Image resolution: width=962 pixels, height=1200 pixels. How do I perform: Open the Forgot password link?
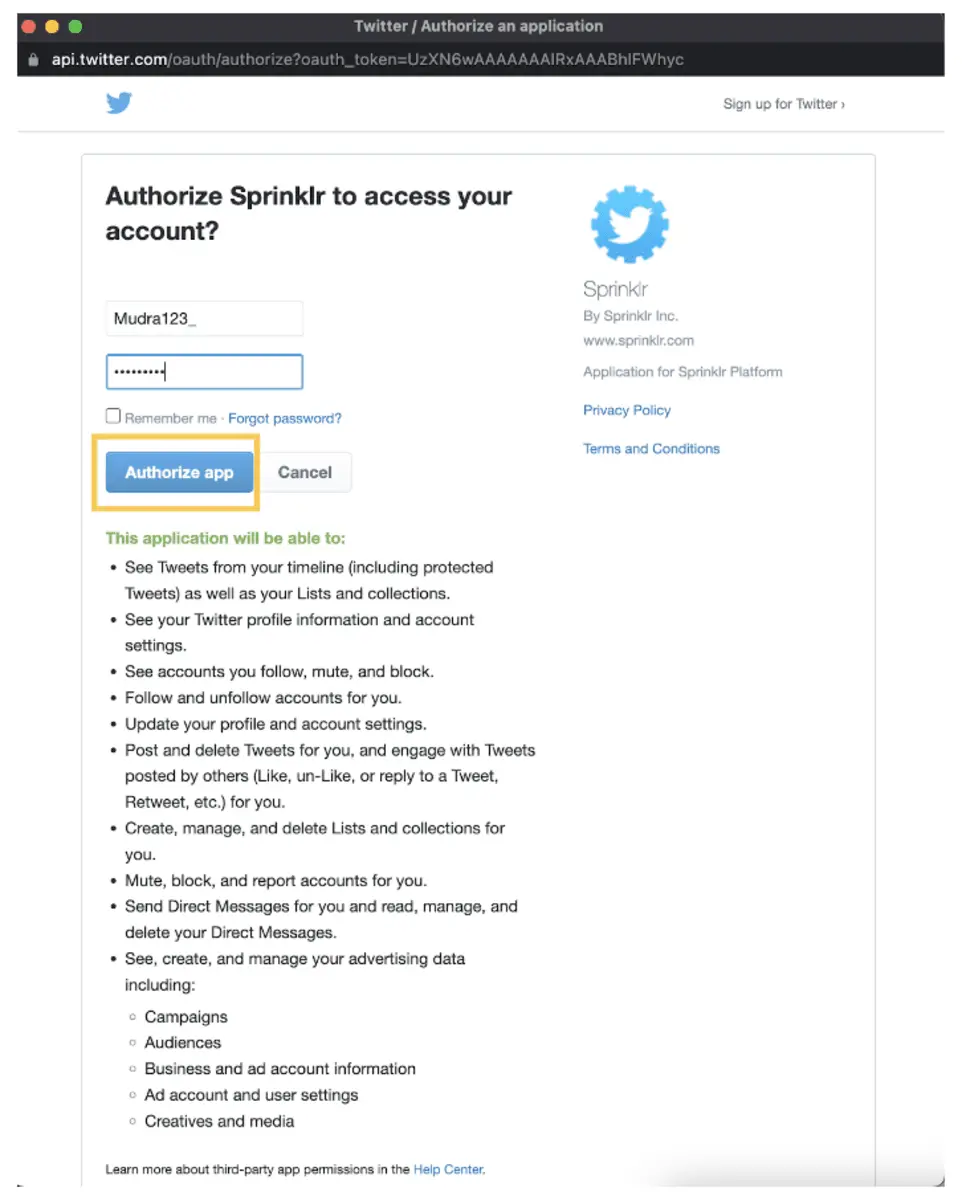[x=284, y=418]
